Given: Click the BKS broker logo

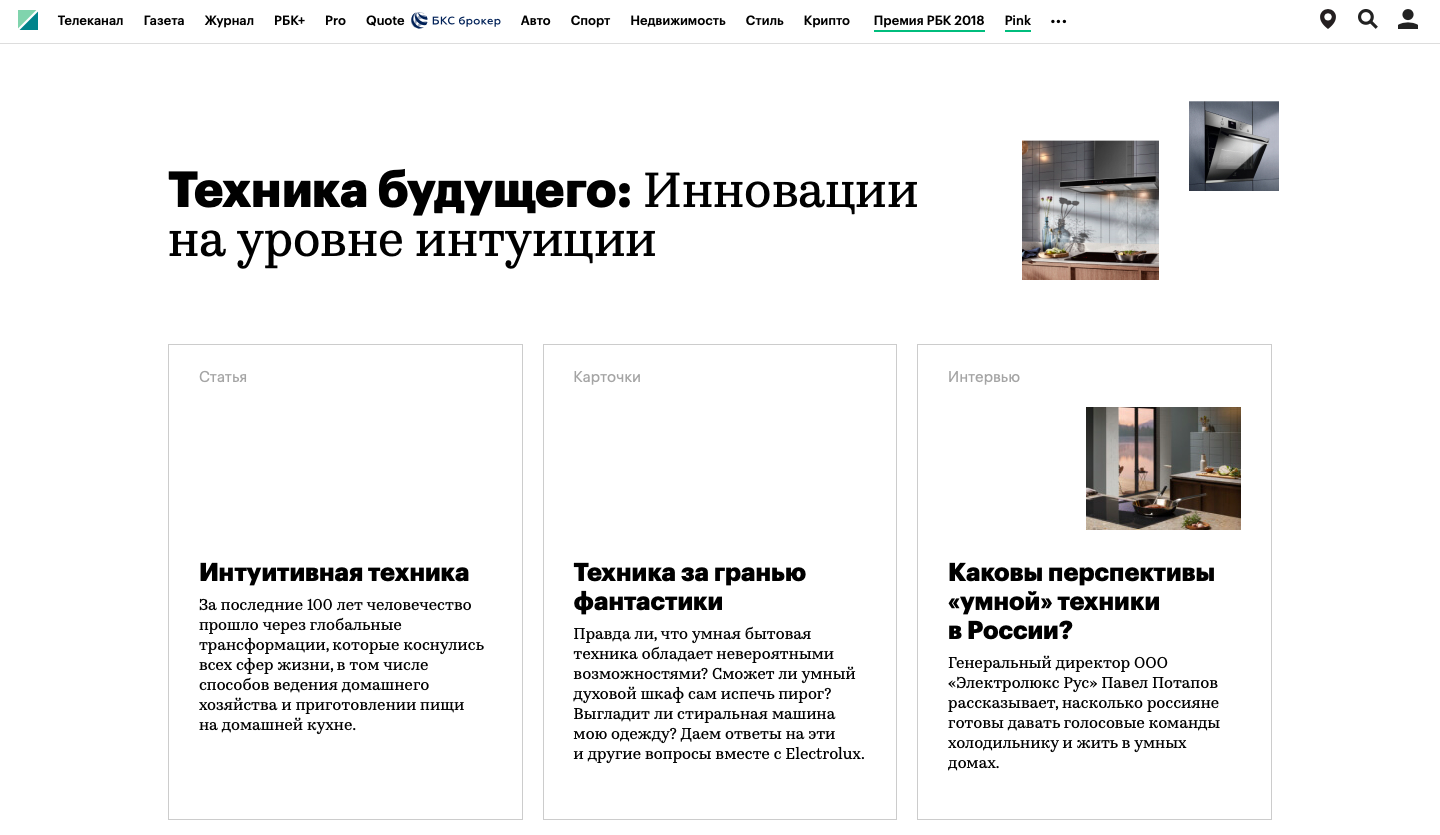Looking at the screenshot, I should point(456,20).
